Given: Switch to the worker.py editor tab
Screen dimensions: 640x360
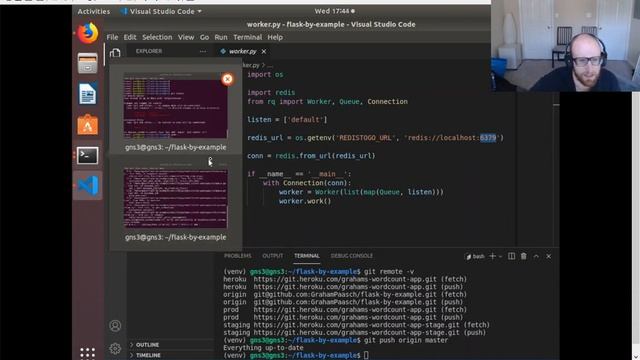Looking at the screenshot, I should [242, 51].
